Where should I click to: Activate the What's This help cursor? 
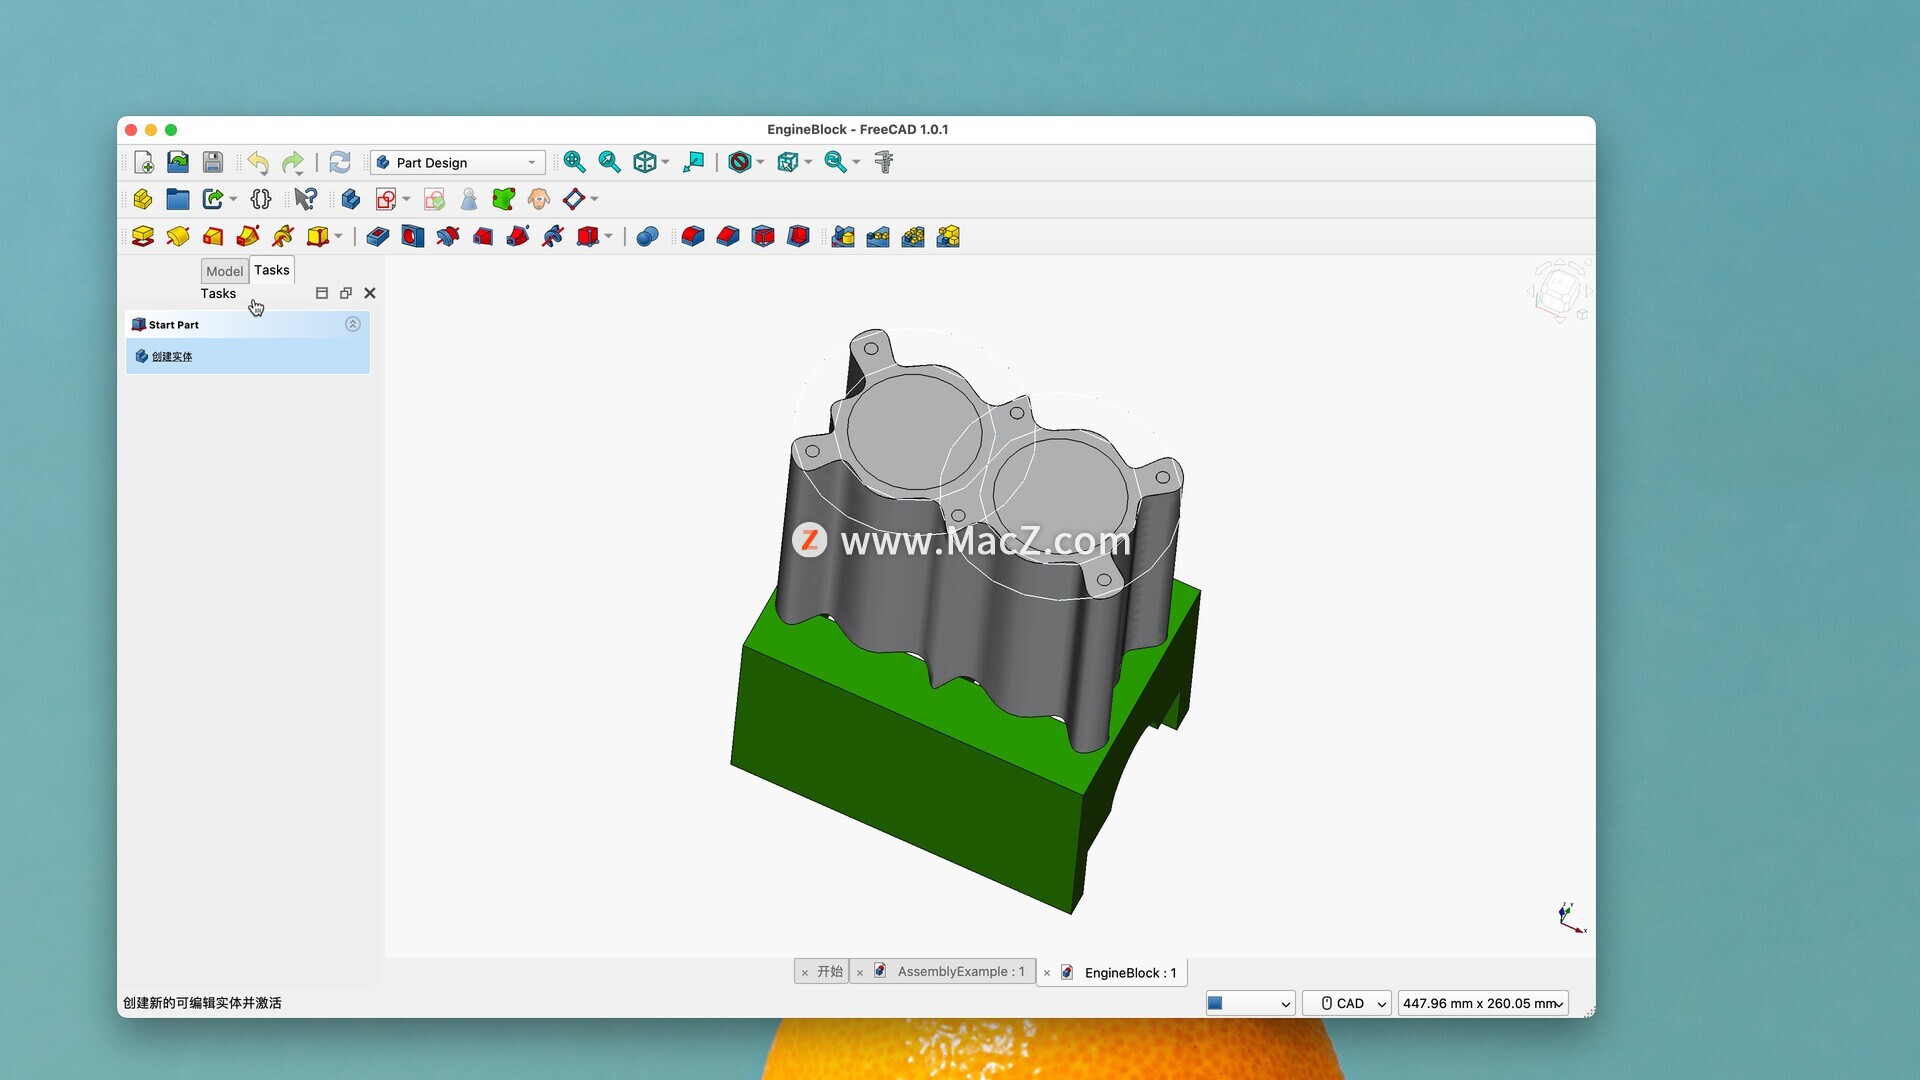(306, 199)
